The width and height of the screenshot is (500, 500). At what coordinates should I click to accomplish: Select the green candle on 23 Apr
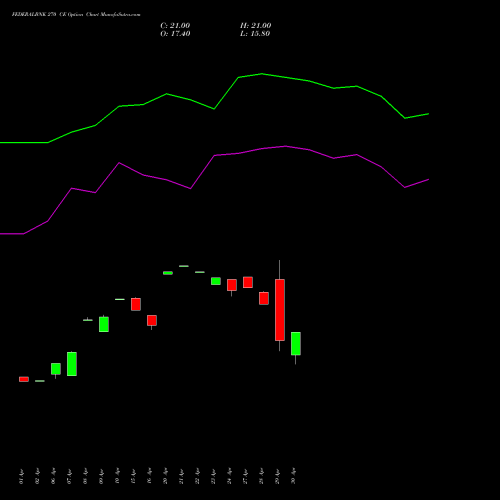click(216, 281)
